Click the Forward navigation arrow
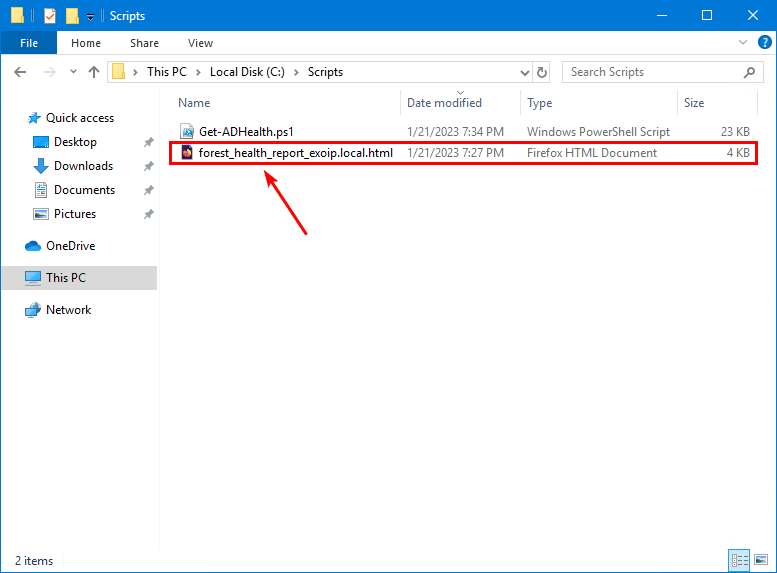The image size is (777, 573). pyautogui.click(x=50, y=72)
